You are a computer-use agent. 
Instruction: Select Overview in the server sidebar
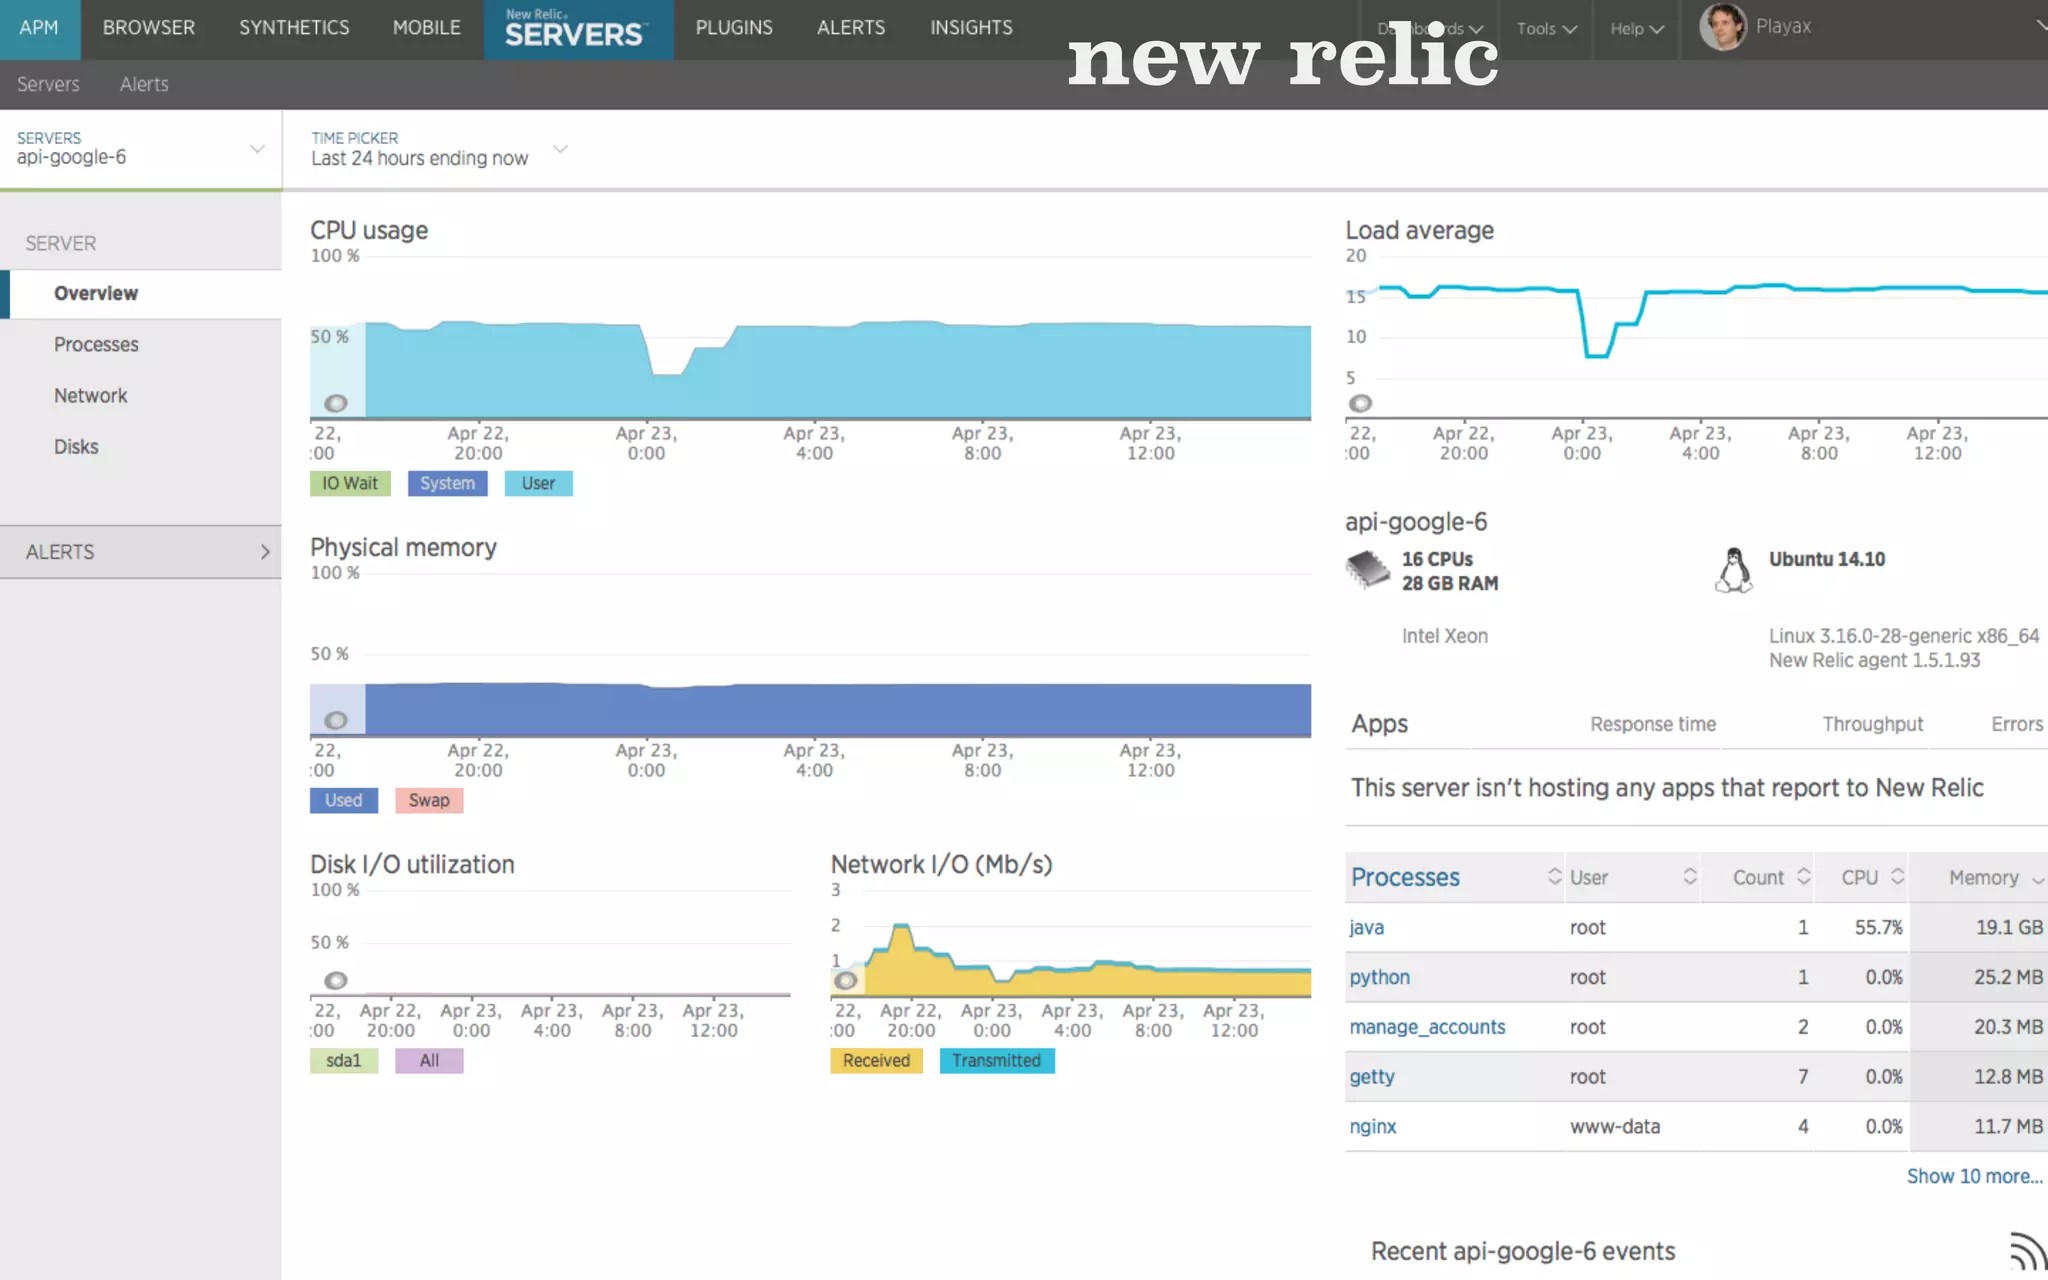coord(141,294)
